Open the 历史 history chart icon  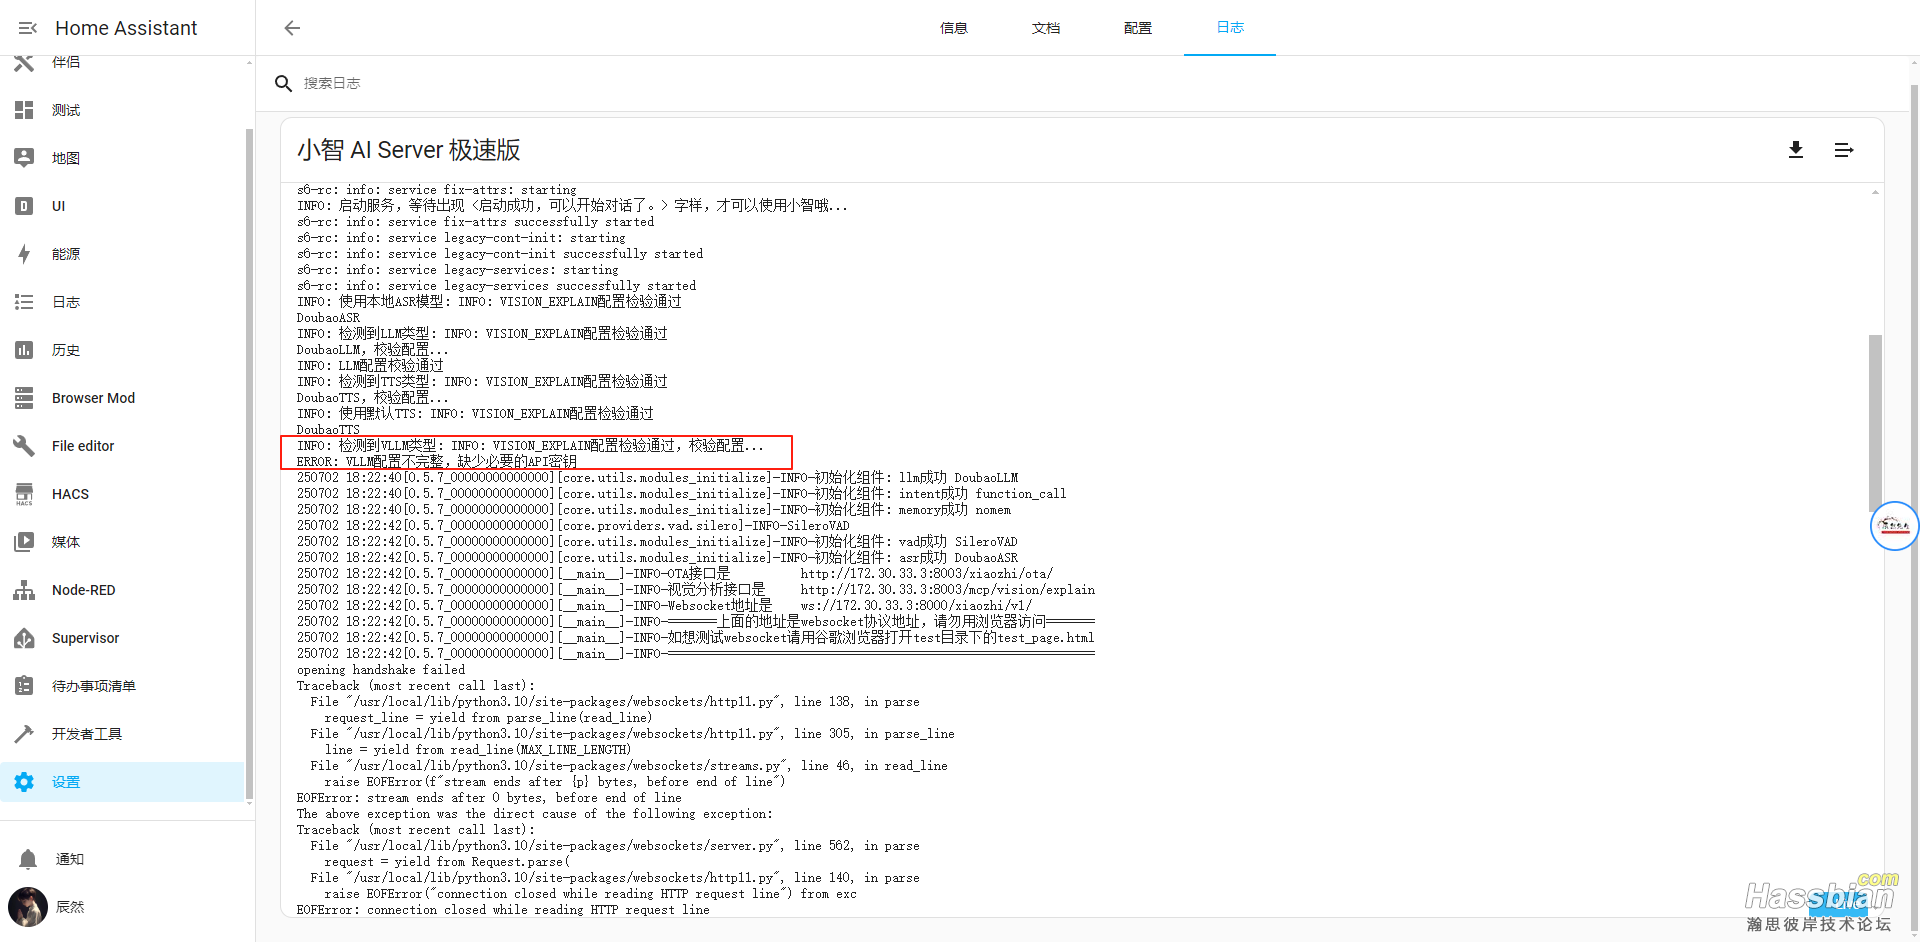(24, 350)
